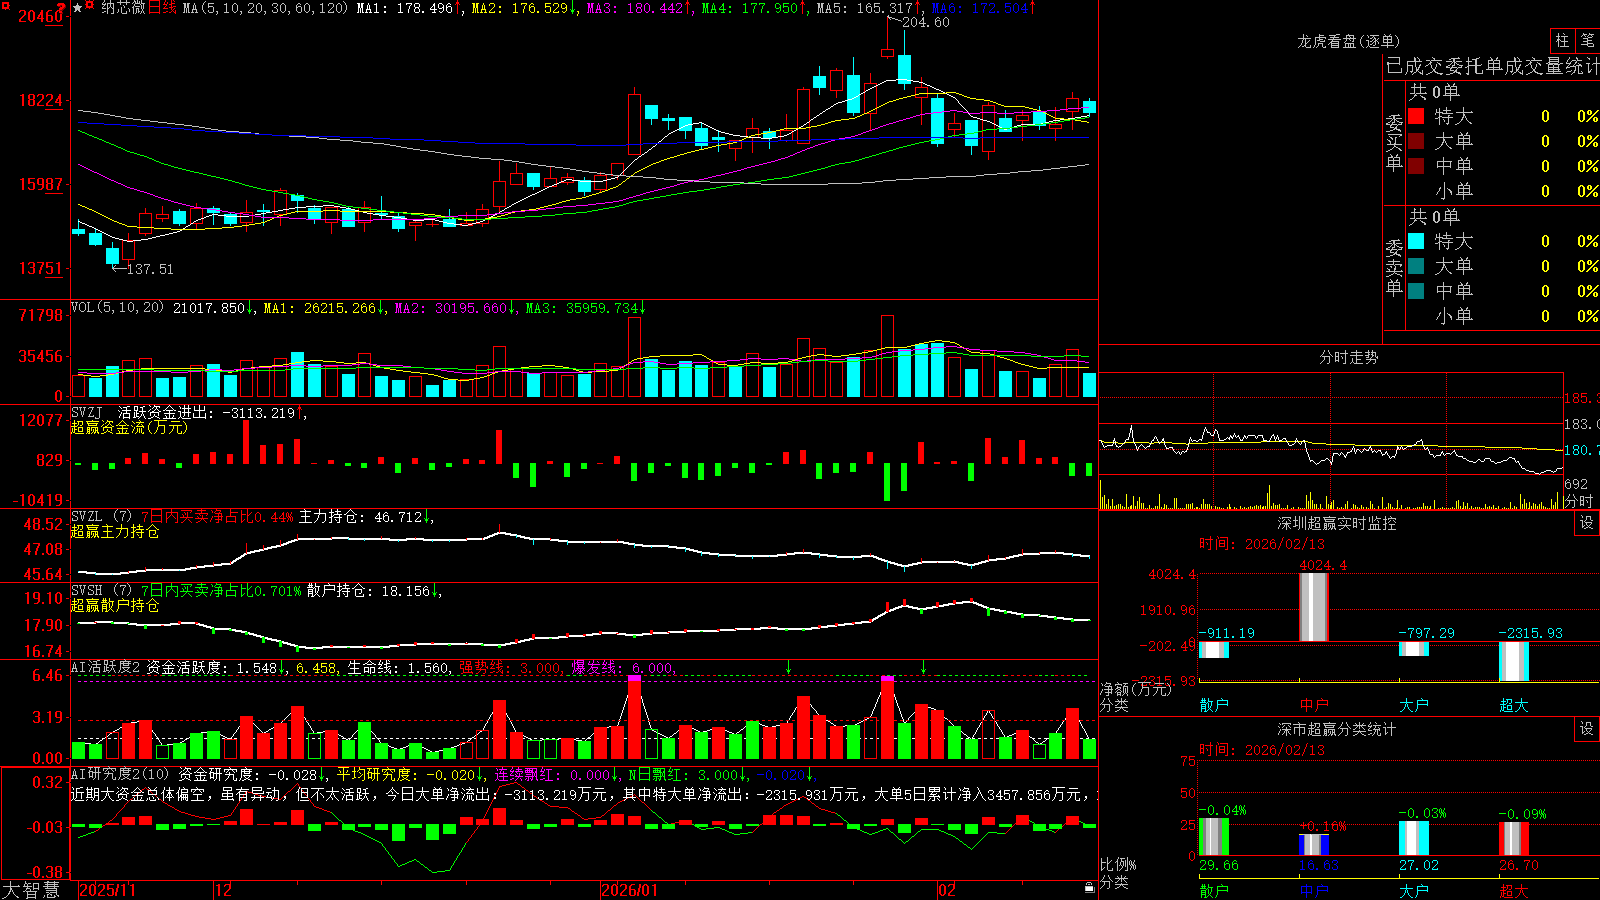The height and width of the screenshot is (900, 1600).
Task: Click the 超大 26.70 percentage bar
Action: tap(1513, 839)
